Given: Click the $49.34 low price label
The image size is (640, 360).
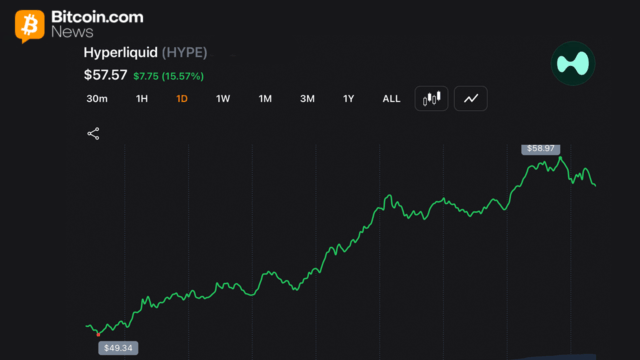Looking at the screenshot, I should tap(118, 348).
